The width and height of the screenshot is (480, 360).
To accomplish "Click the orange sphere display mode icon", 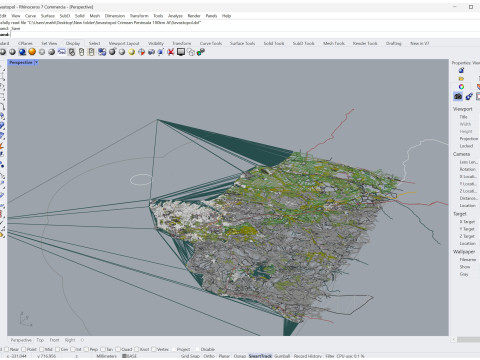I will coord(32,52).
